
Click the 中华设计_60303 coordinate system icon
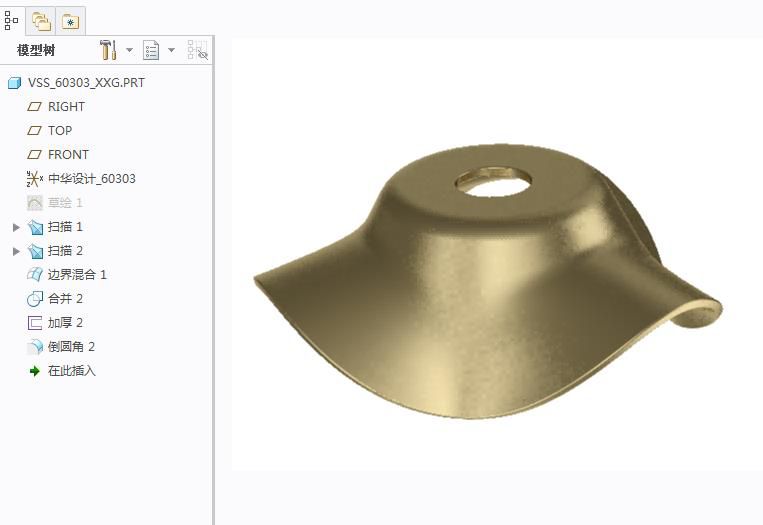[35, 178]
